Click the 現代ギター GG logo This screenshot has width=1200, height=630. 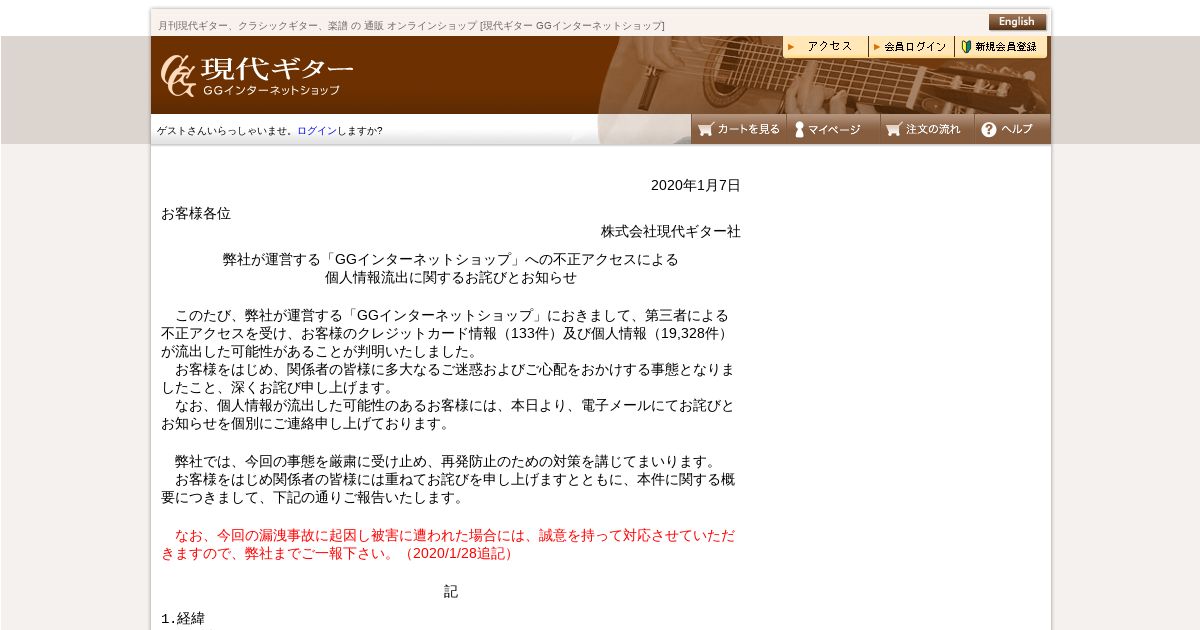click(x=257, y=75)
